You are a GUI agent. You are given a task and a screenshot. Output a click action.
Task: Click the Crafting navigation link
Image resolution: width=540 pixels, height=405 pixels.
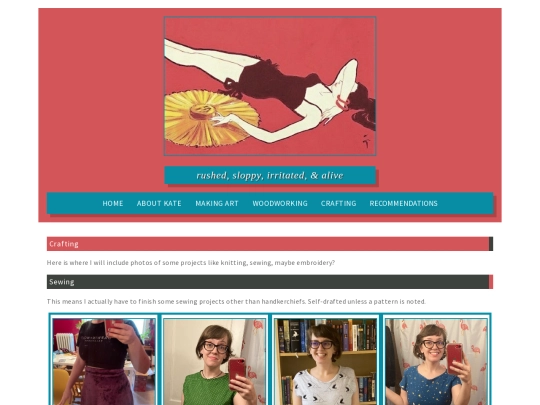click(x=339, y=203)
